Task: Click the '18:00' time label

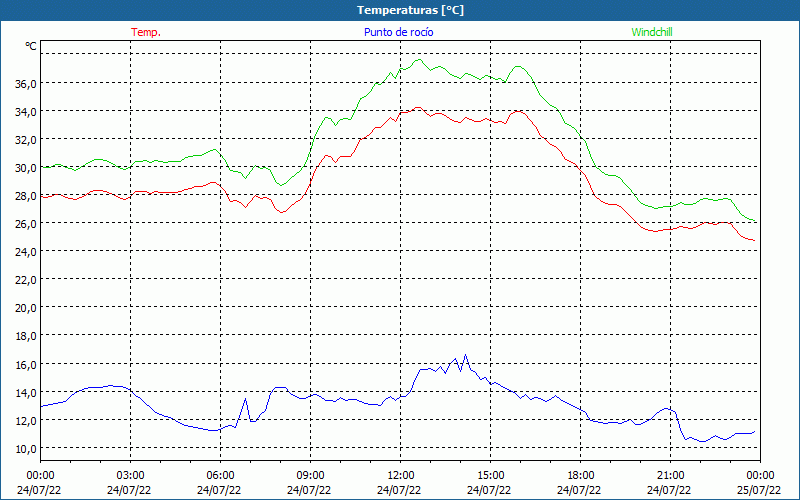Action: (580, 476)
